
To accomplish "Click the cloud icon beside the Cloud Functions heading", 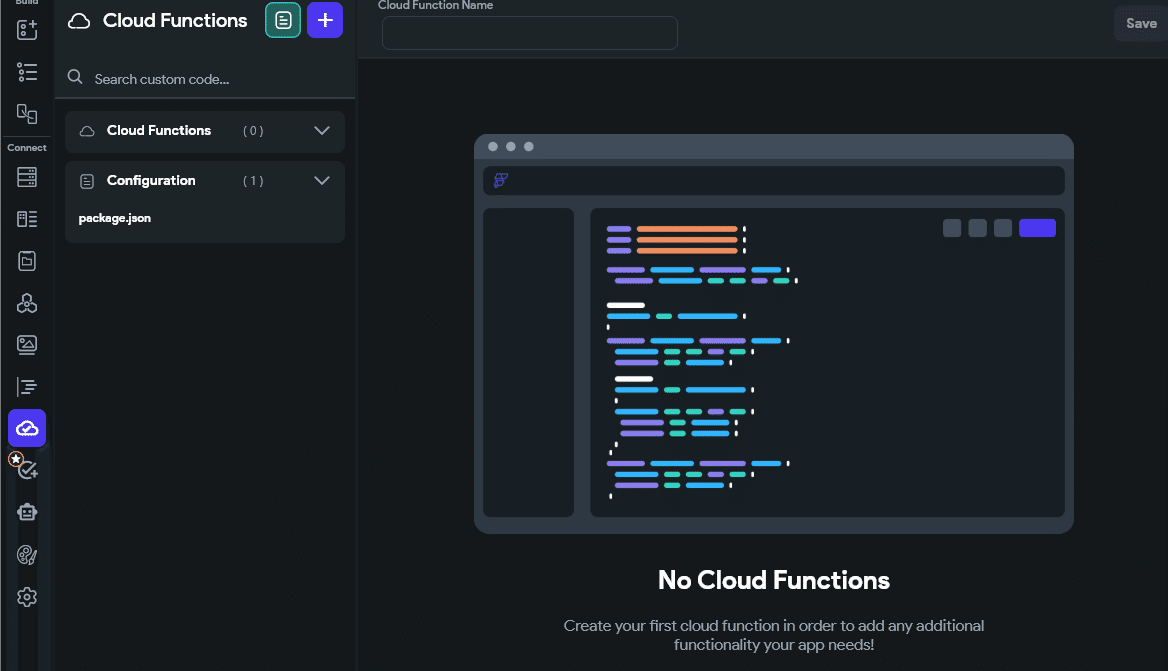I will tap(78, 20).
